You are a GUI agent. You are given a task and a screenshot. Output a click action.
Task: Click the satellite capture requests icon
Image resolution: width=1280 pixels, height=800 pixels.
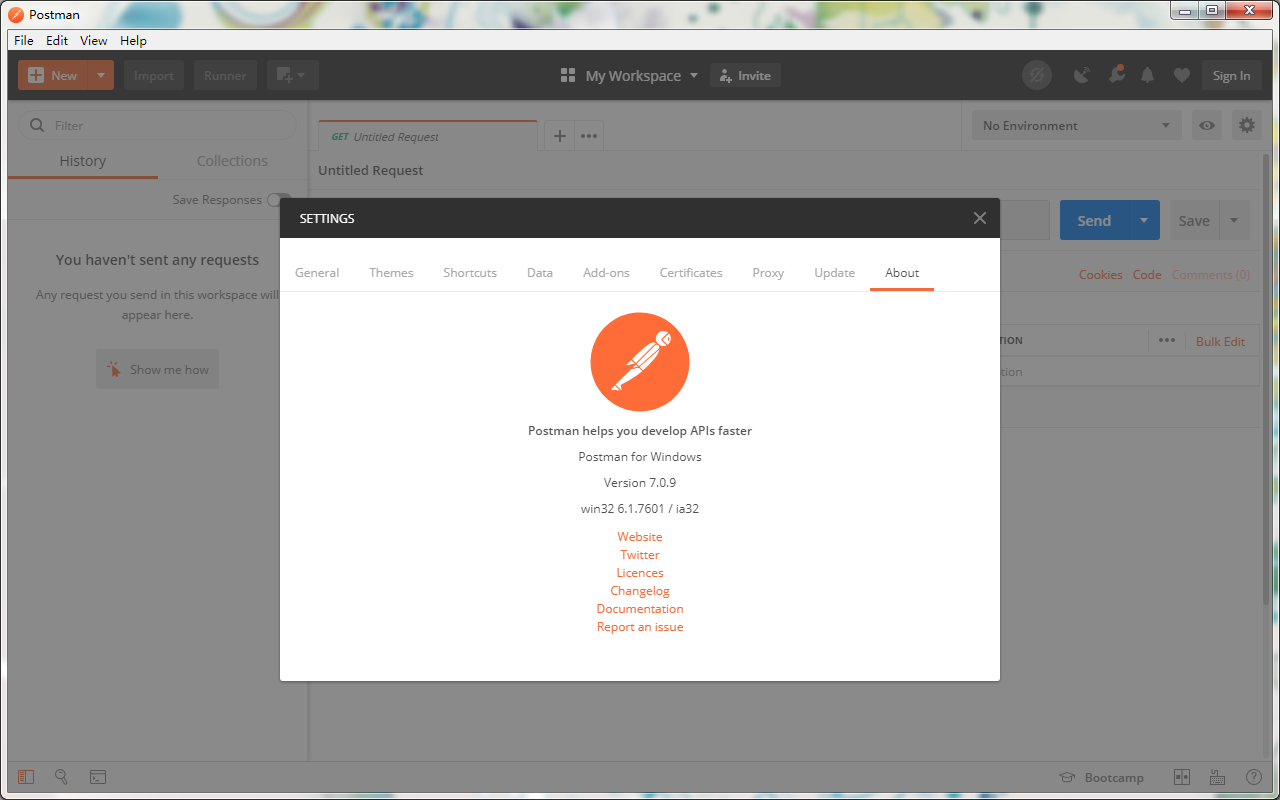pos(1081,75)
